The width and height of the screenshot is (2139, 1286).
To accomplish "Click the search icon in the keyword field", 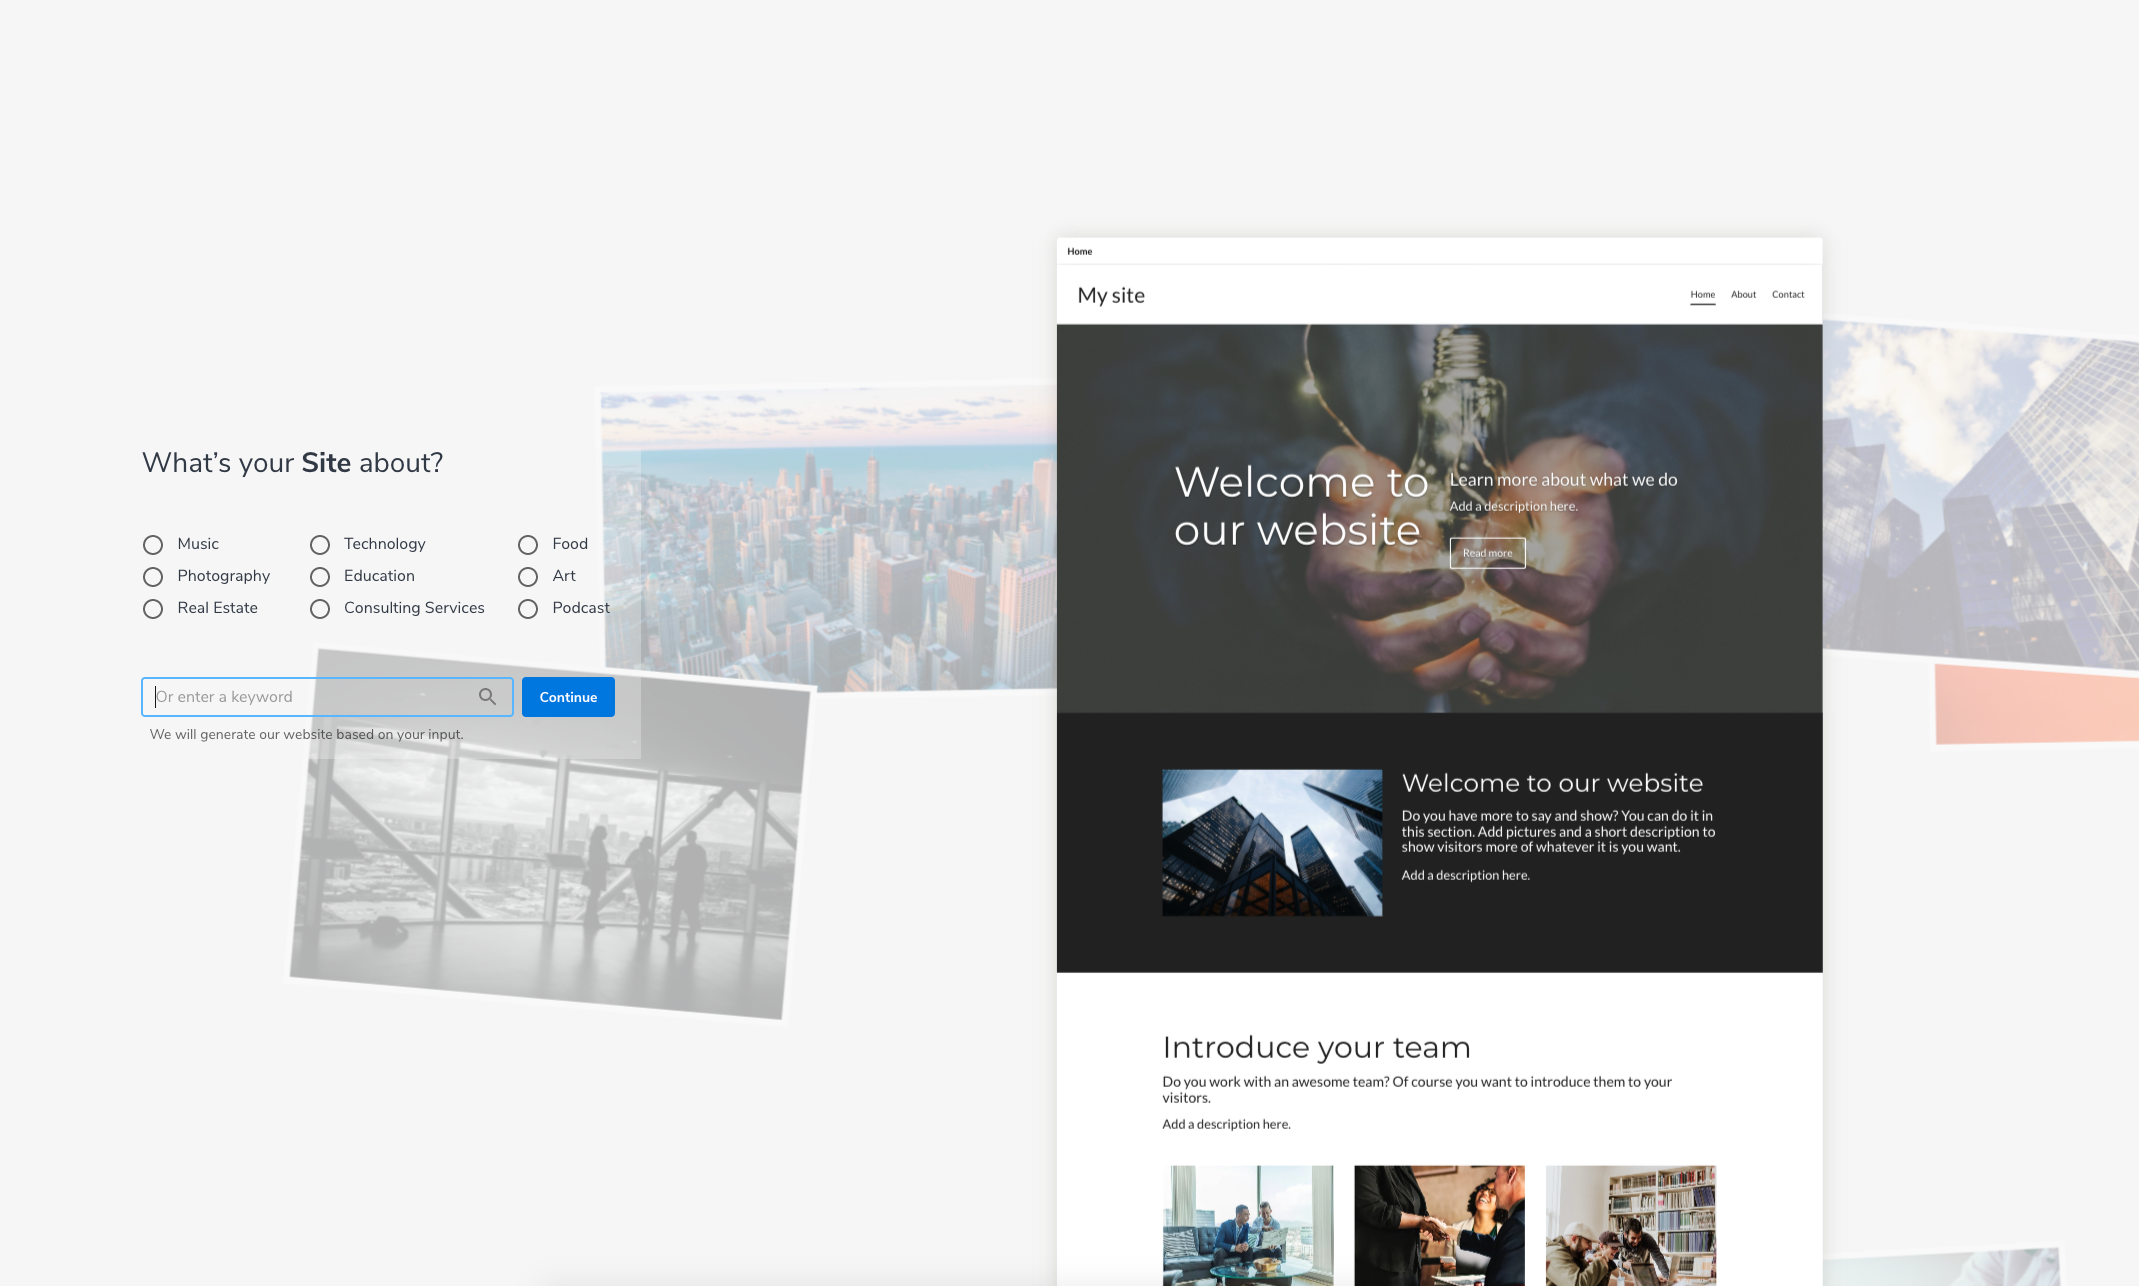I will click(x=487, y=696).
